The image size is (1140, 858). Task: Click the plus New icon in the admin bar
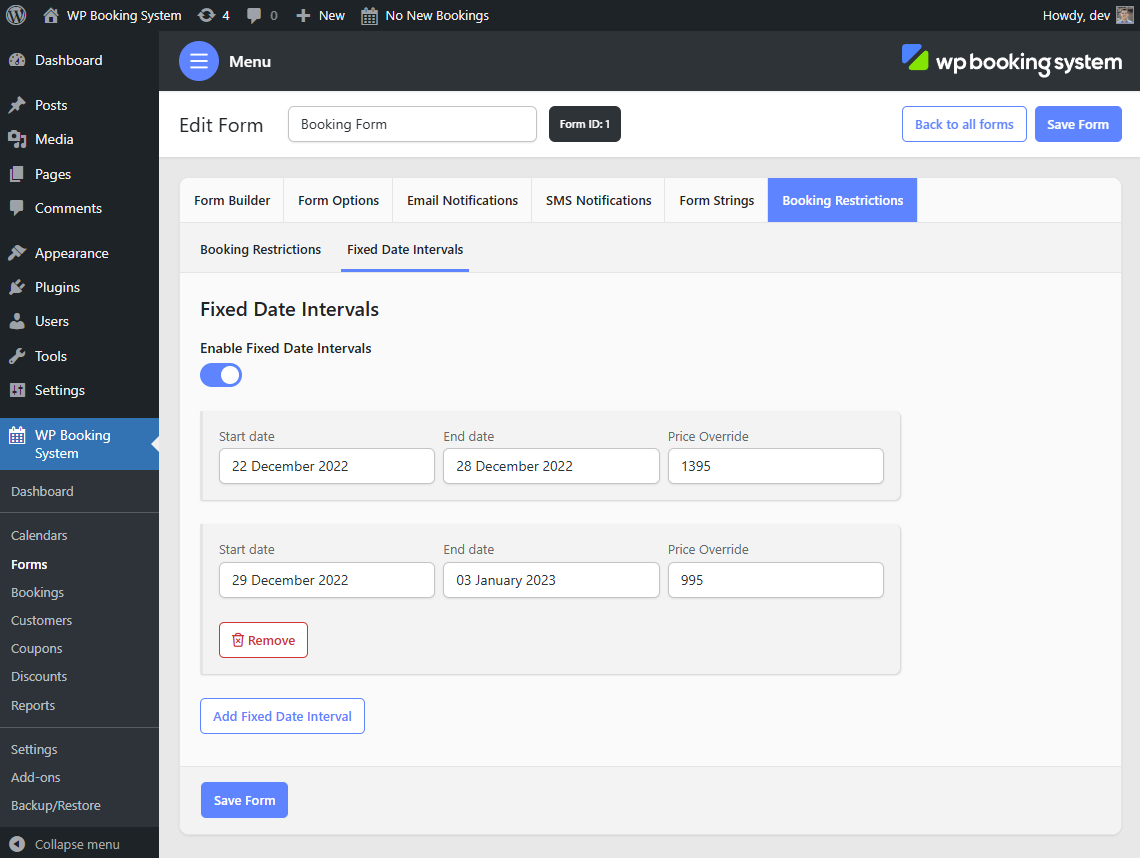coord(303,15)
